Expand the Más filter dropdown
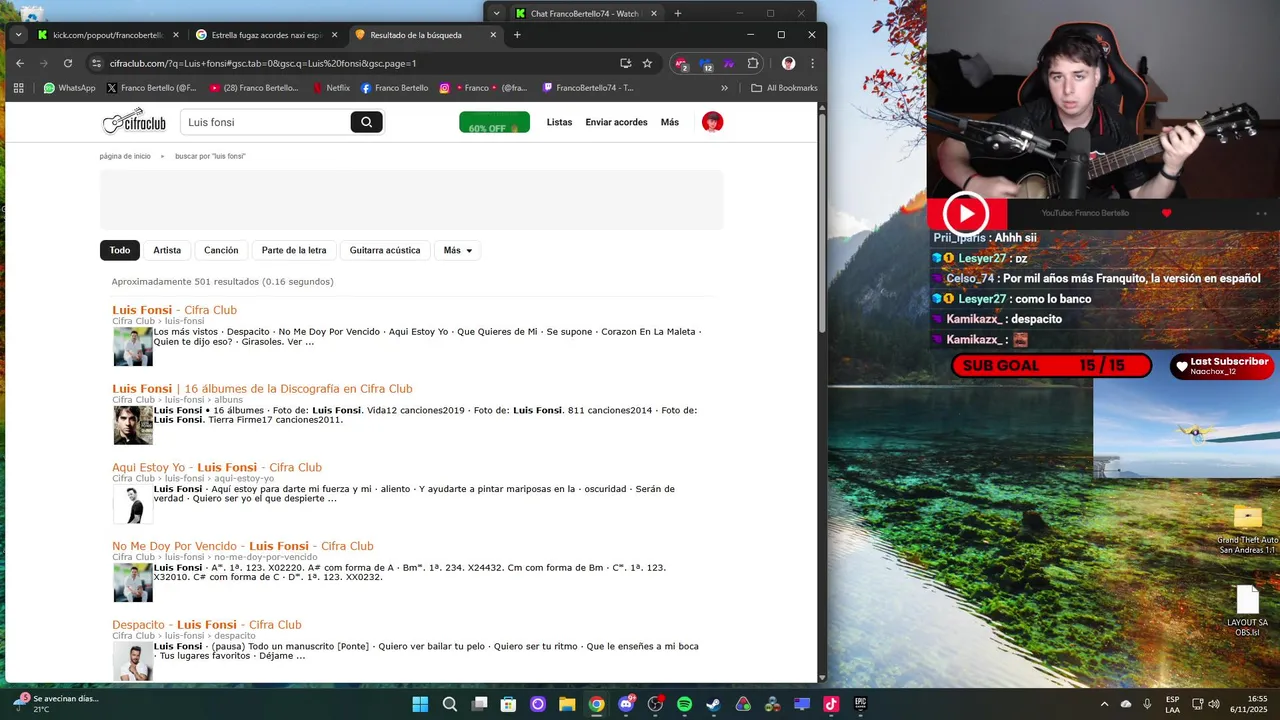This screenshot has width=1280, height=720. coord(457,250)
